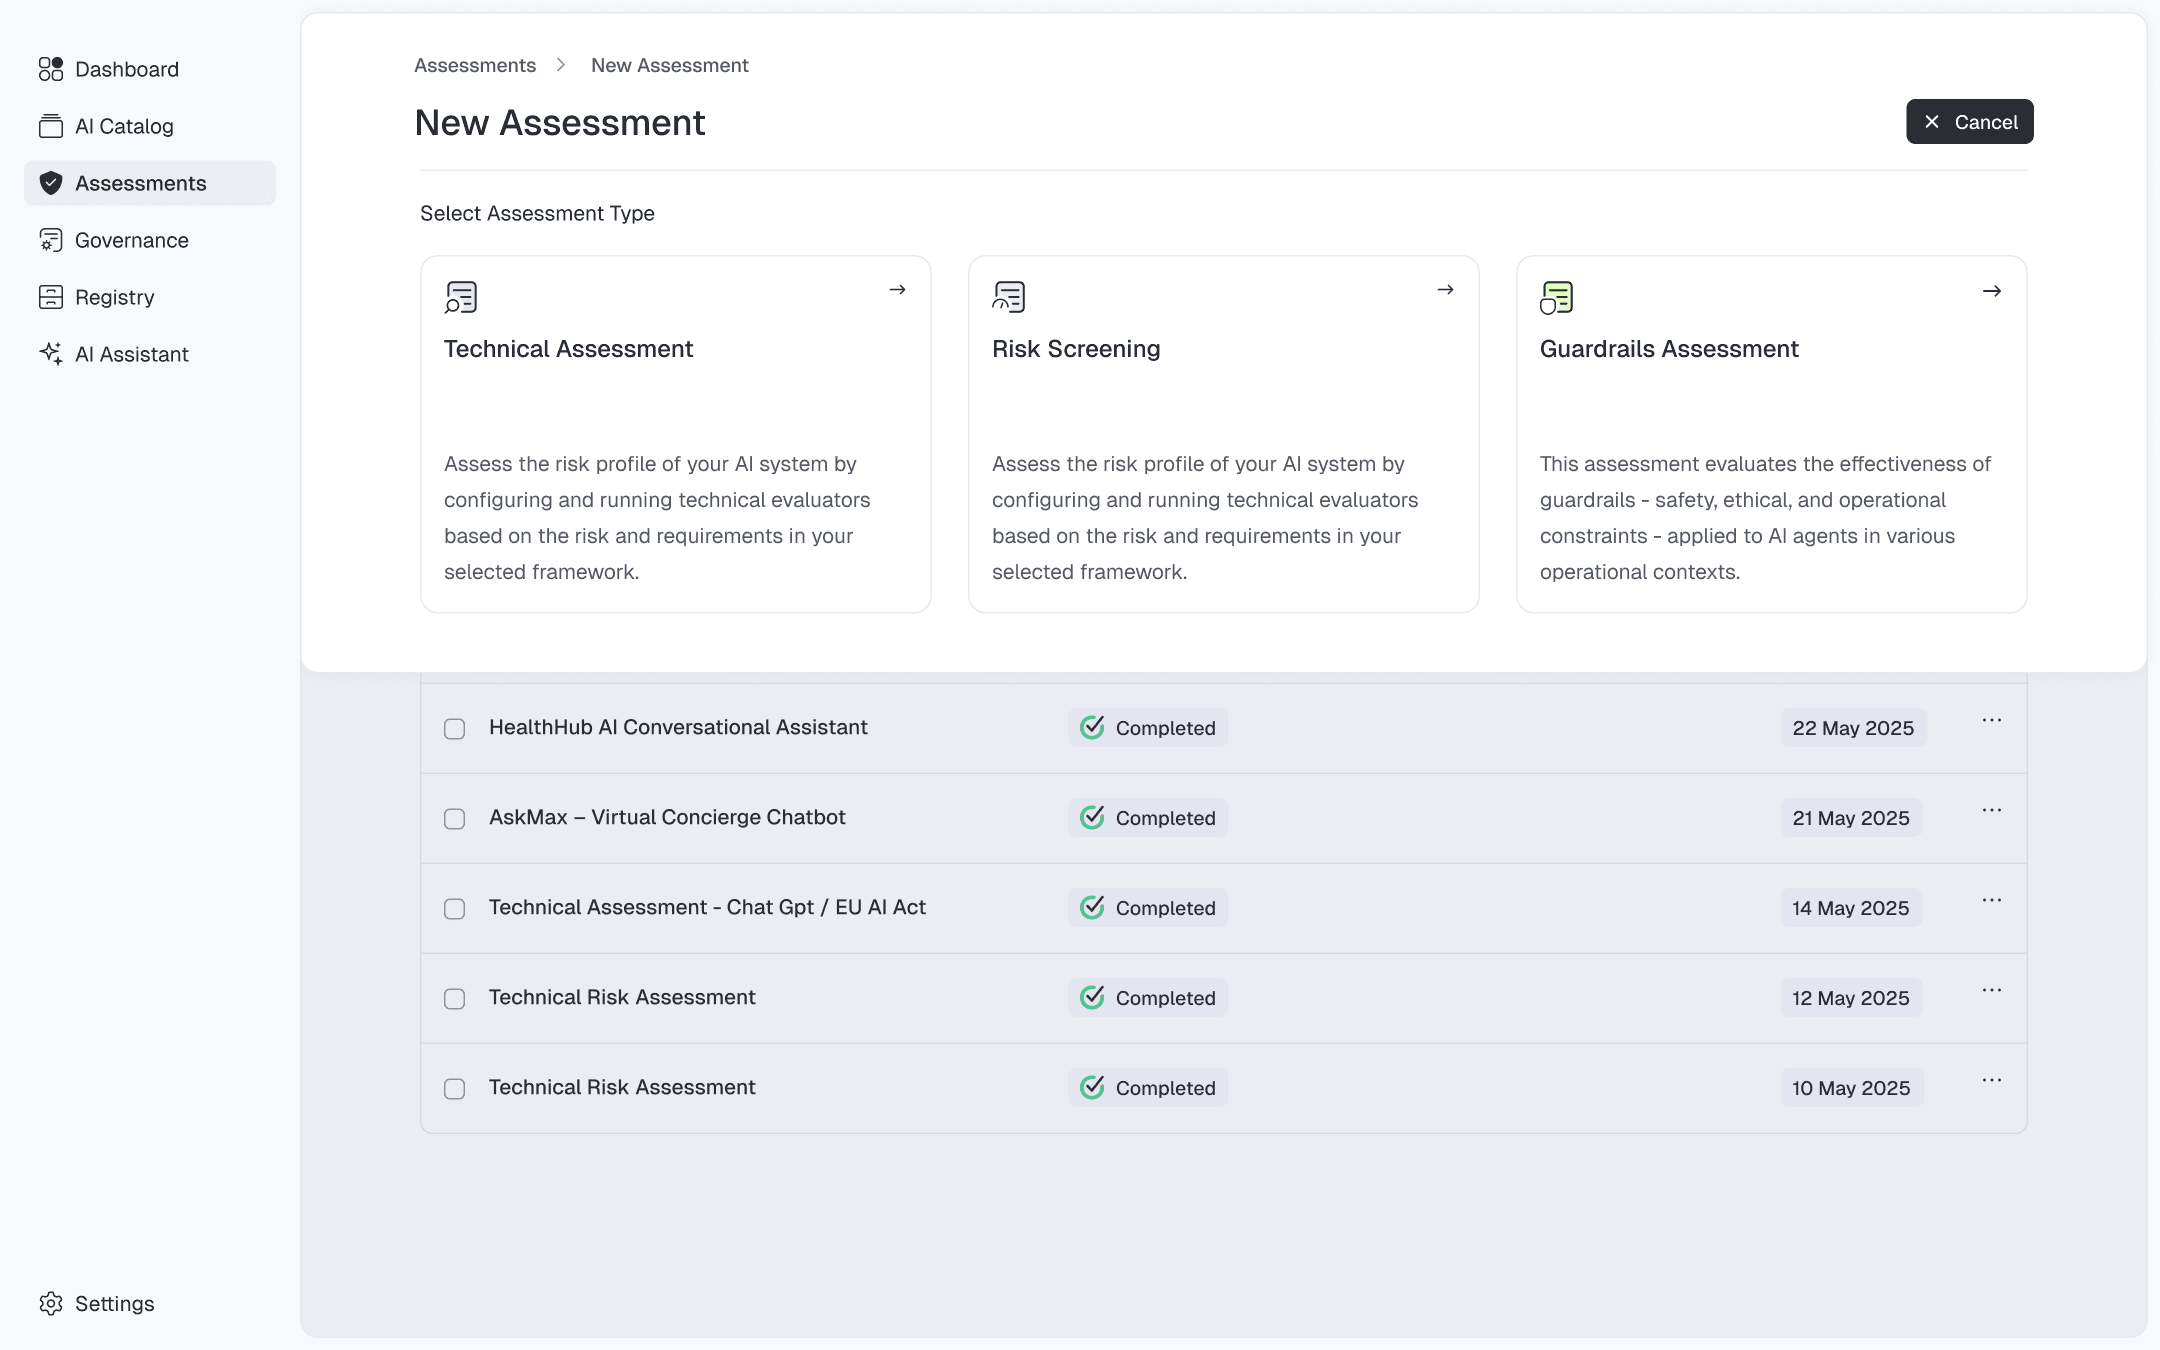
Task: Select the Chat Gpt EU AI Act row checkbox
Action: tap(455, 909)
